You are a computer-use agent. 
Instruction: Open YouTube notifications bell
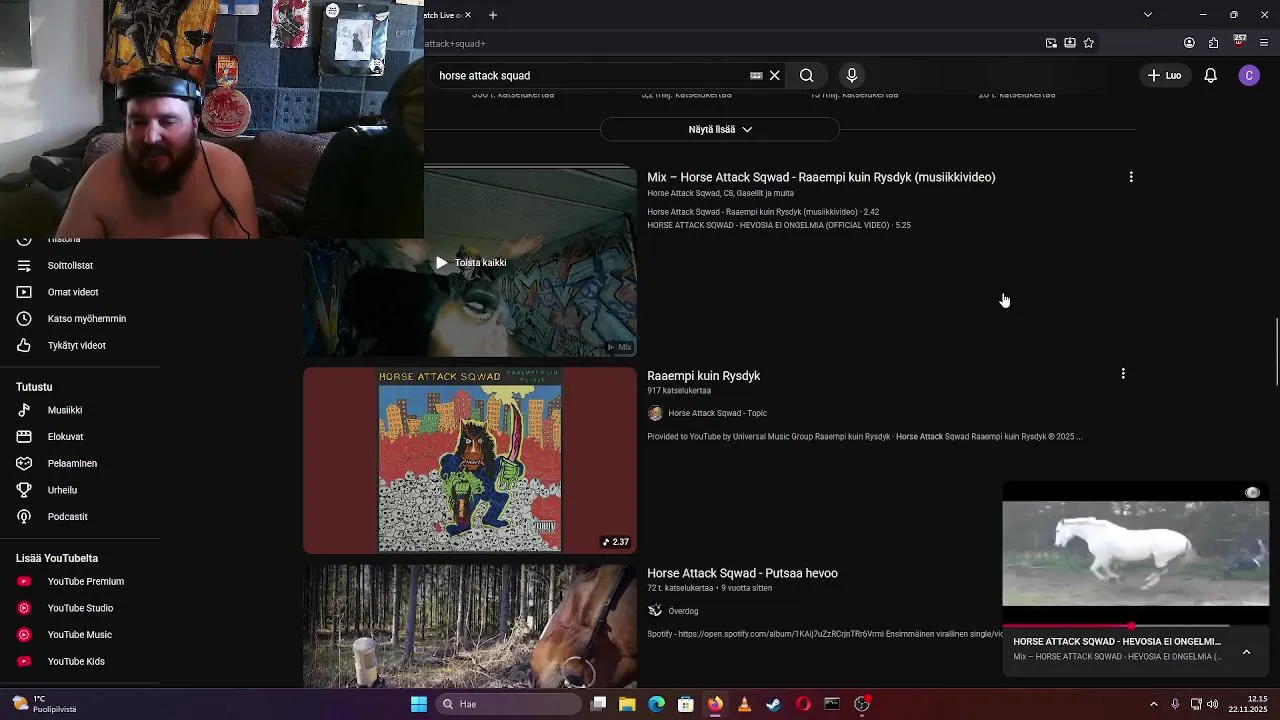tap(1210, 75)
